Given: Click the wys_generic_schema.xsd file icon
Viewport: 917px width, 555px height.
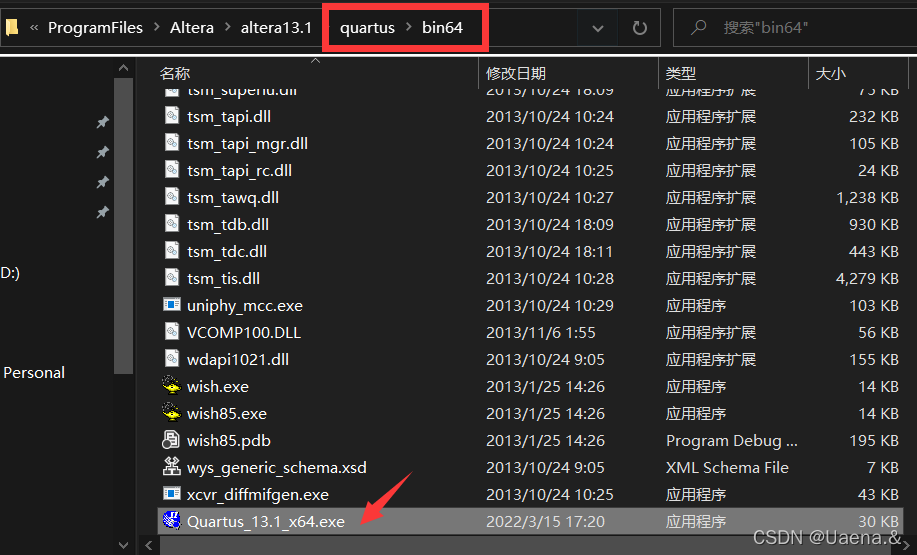Looking at the screenshot, I should [171, 467].
